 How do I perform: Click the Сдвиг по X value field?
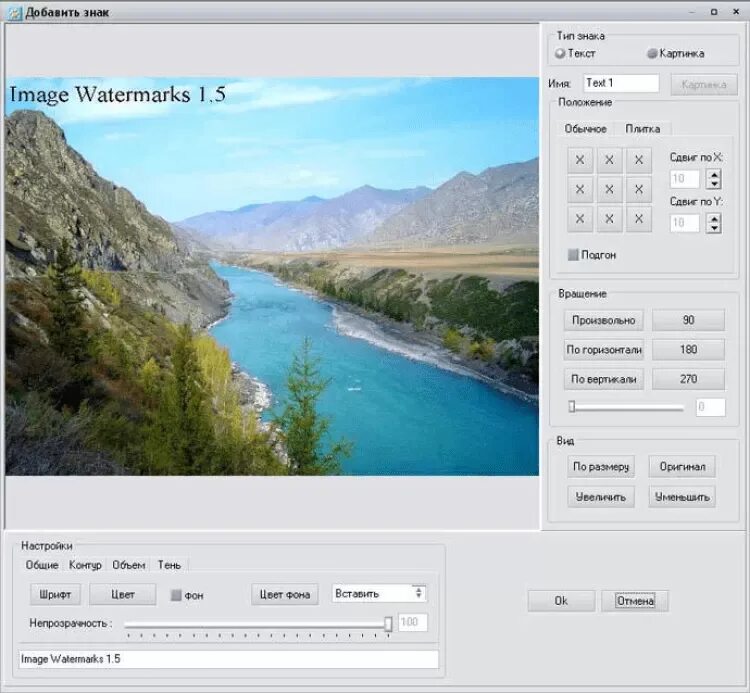(684, 179)
